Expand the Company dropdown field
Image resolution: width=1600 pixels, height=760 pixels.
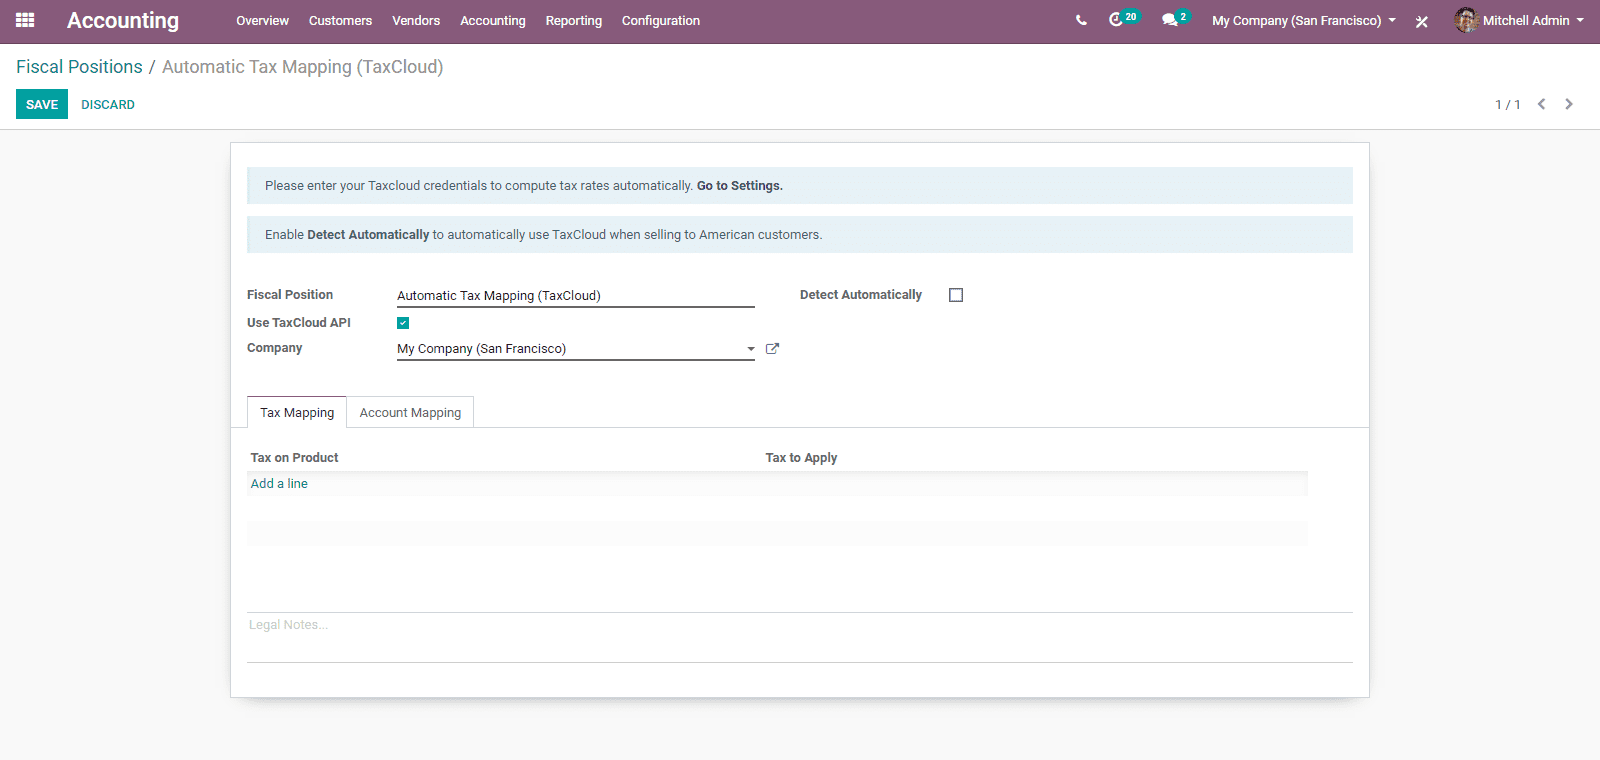point(751,349)
